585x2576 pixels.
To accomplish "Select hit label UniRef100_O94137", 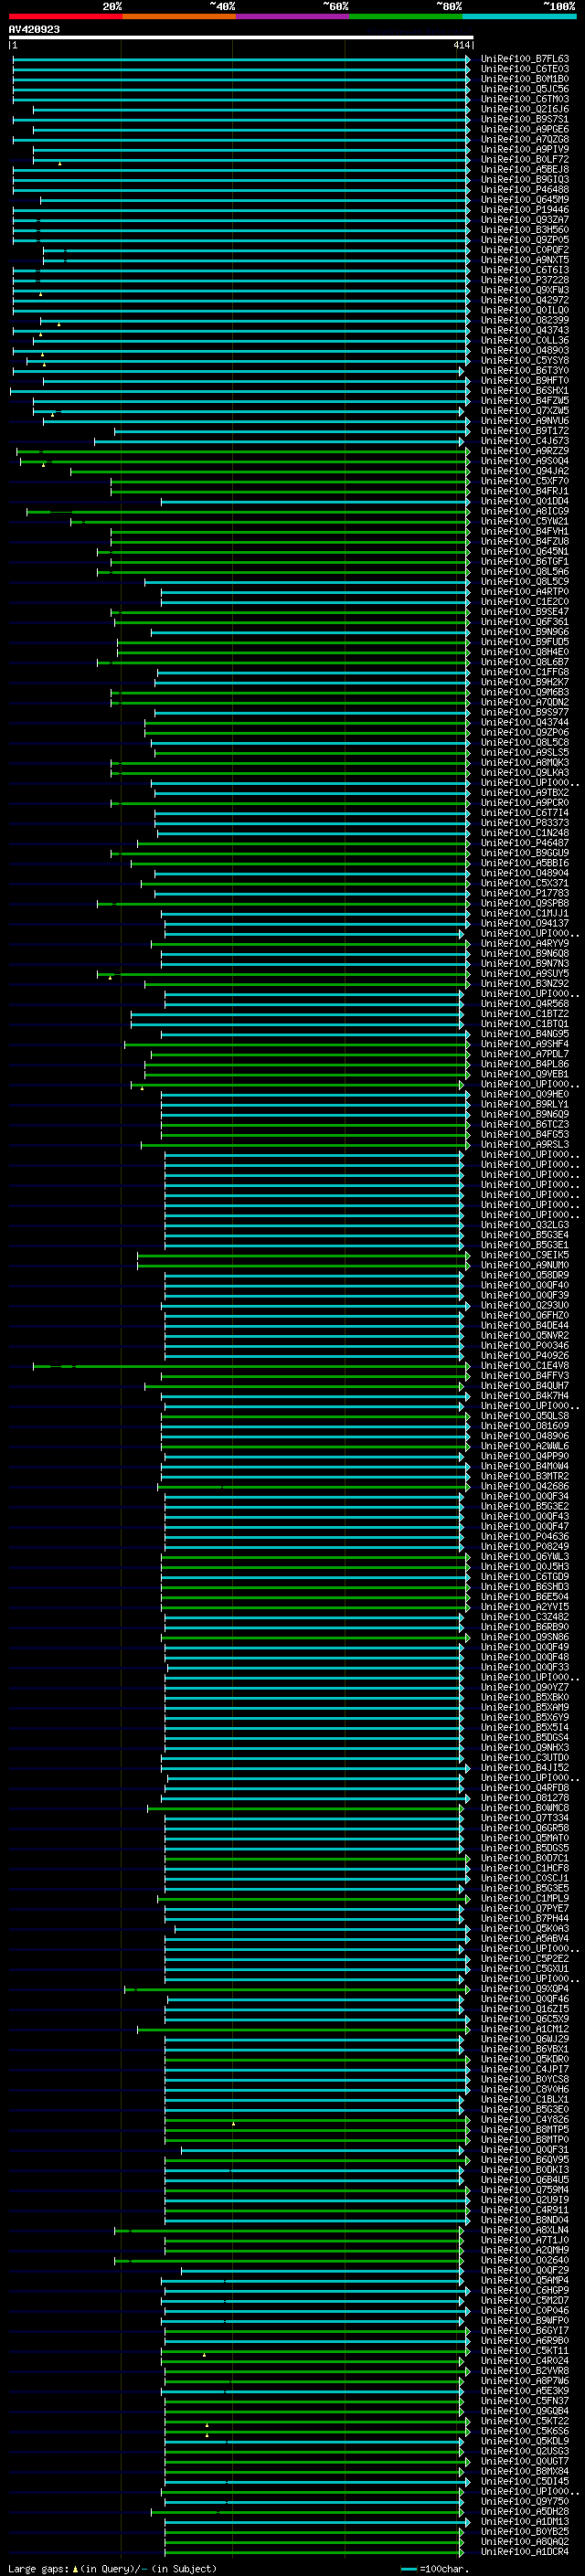I will (525, 923).
